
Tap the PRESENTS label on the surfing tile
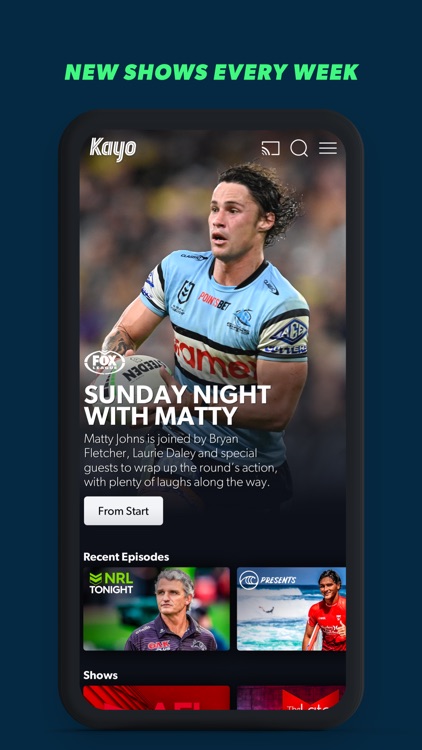(278, 580)
